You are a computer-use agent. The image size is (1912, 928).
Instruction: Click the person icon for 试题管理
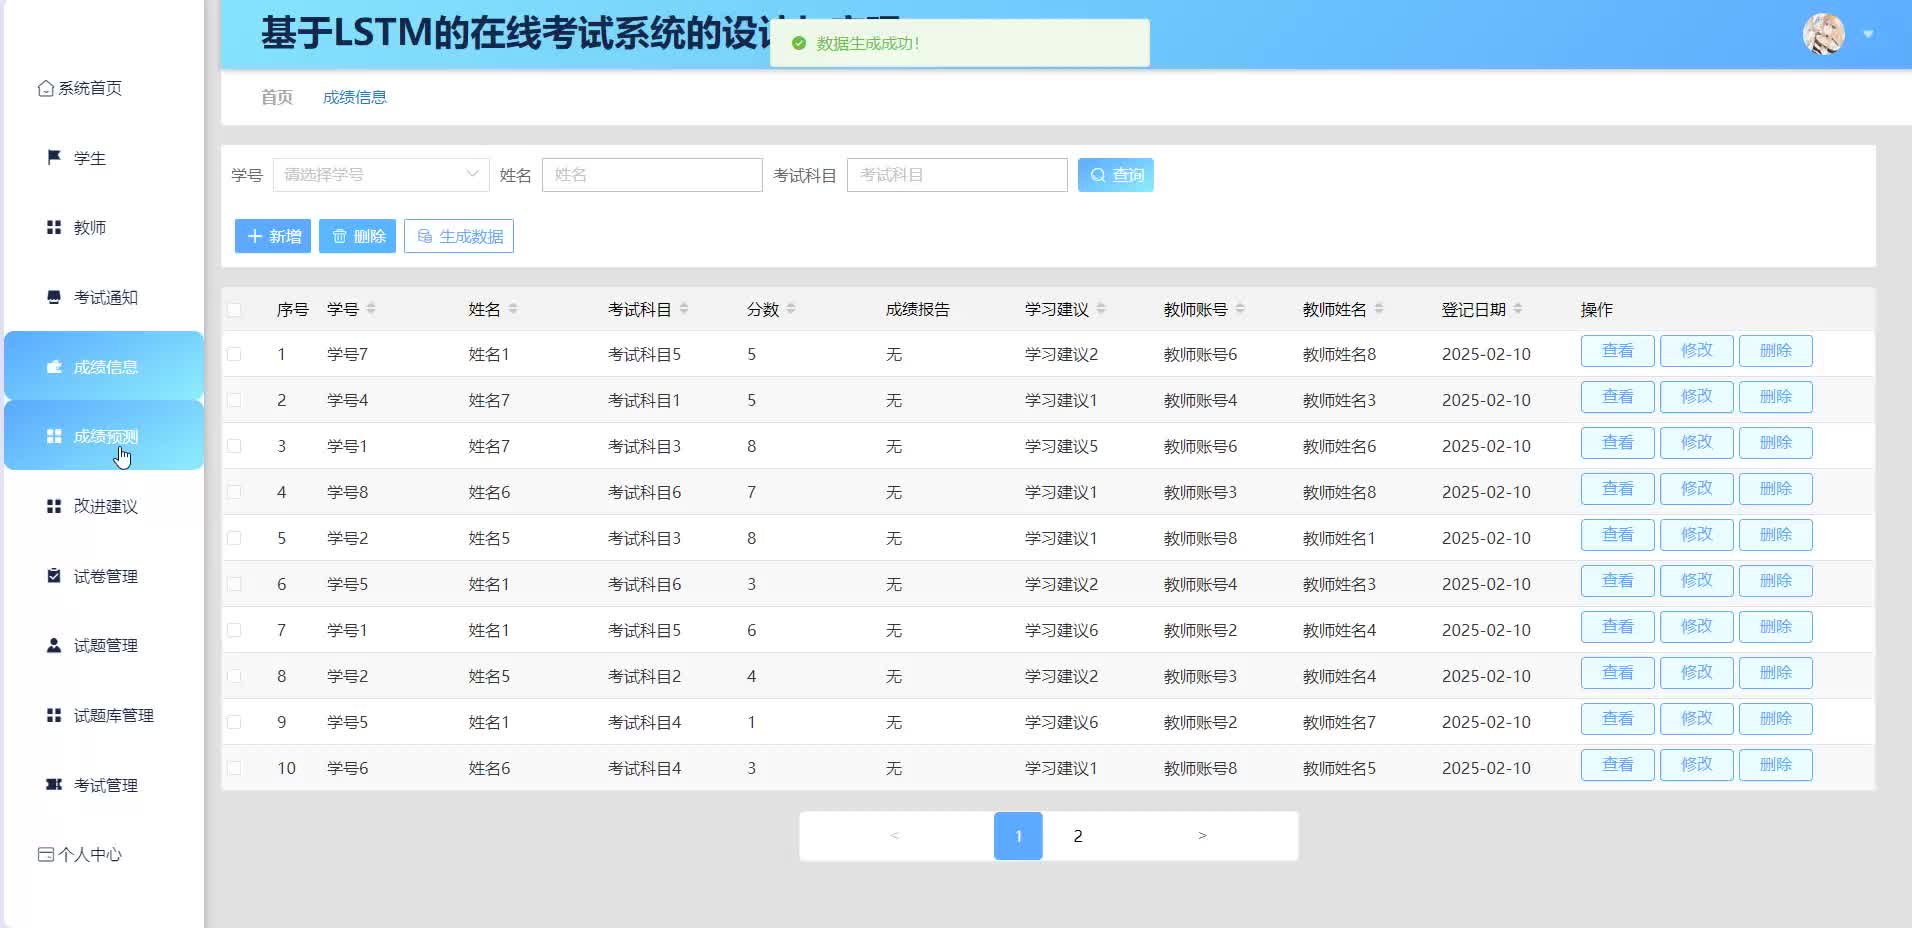click(x=54, y=645)
